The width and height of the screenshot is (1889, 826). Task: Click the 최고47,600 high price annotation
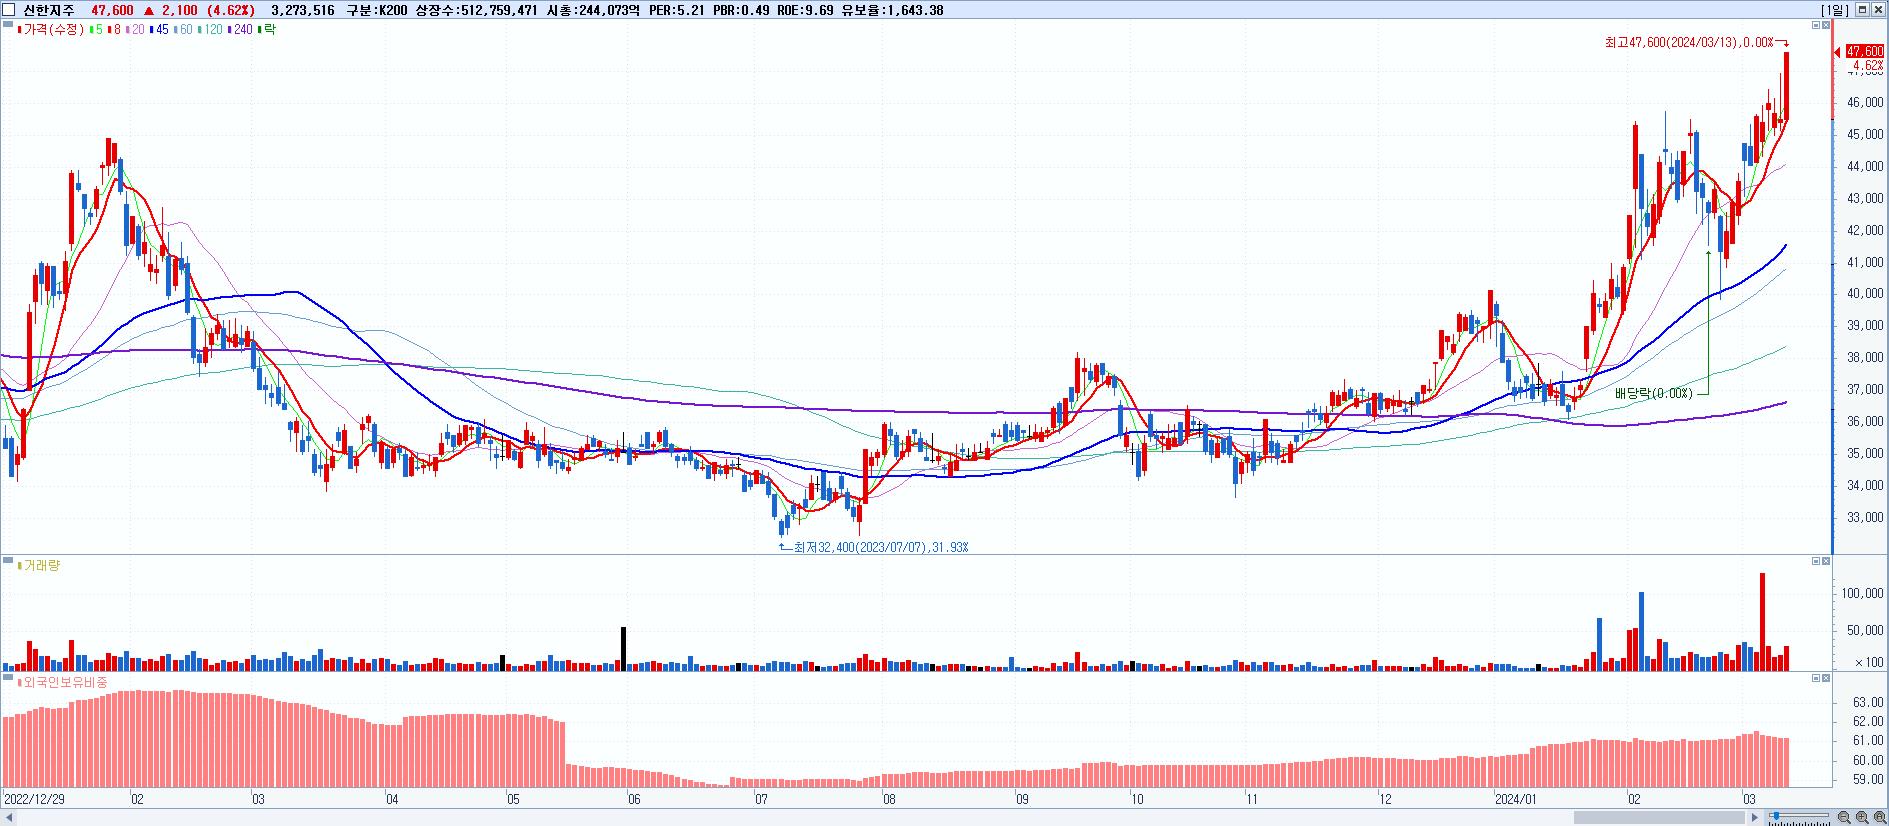click(1688, 42)
